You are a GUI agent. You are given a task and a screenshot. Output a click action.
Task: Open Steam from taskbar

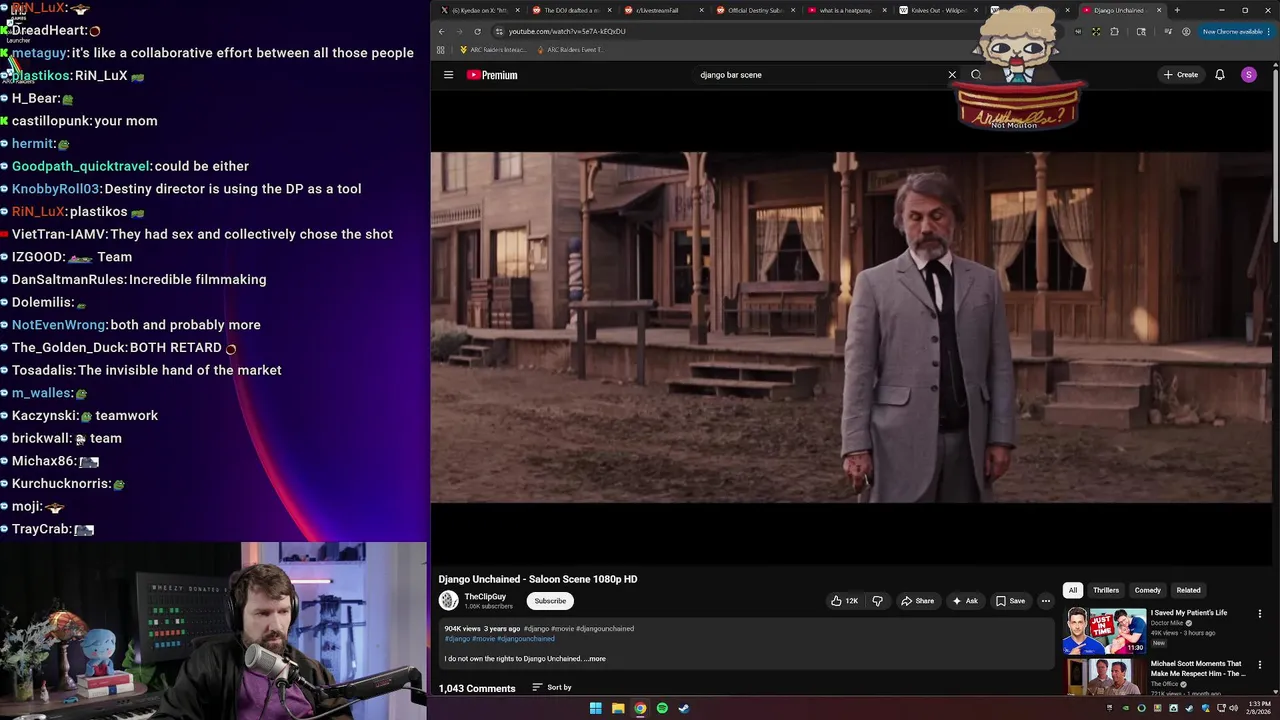point(684,708)
